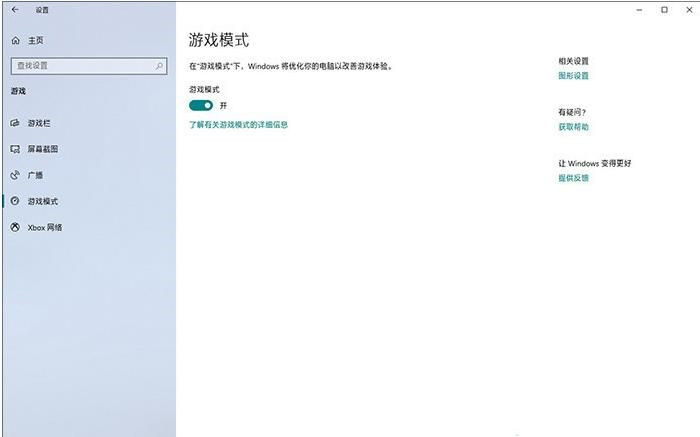
Task: Click the 获取帮助 link
Action: (x=573, y=127)
